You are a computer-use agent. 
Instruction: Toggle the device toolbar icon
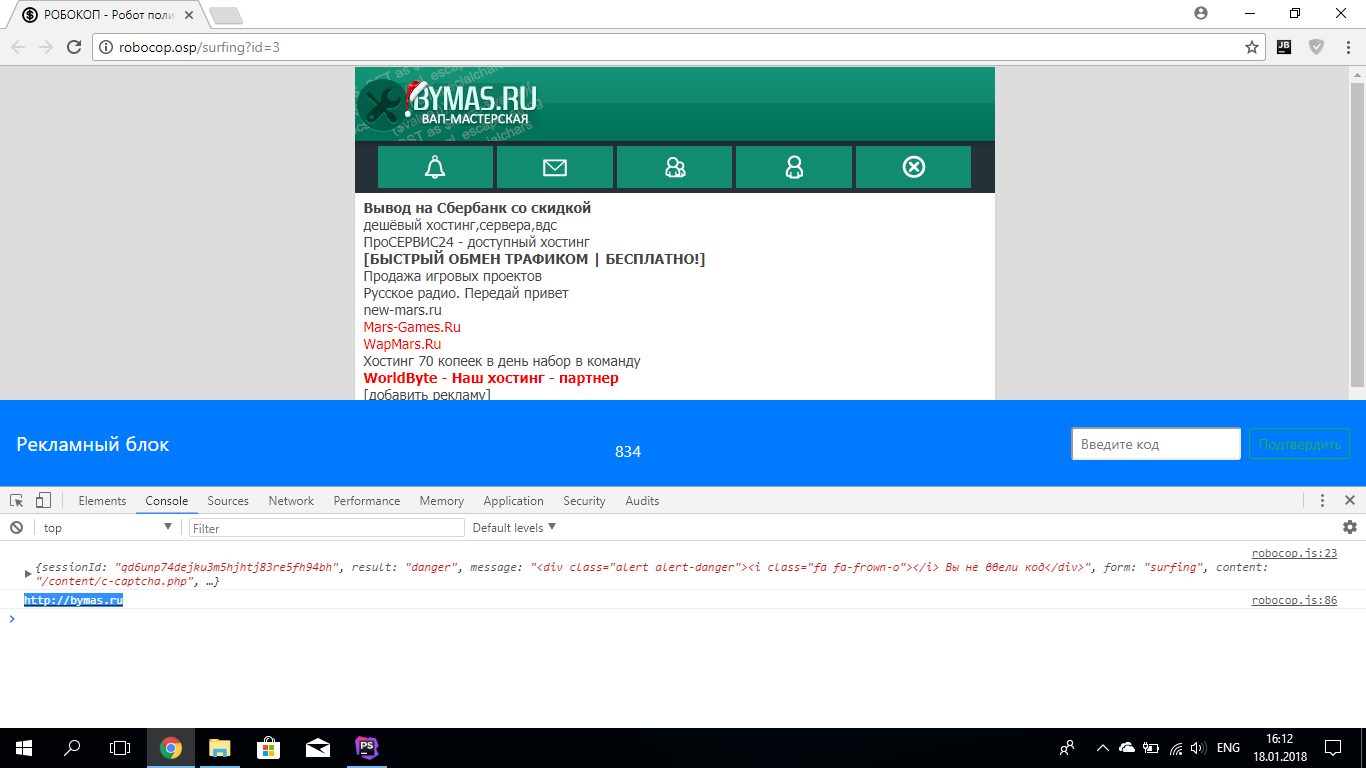tap(43, 501)
